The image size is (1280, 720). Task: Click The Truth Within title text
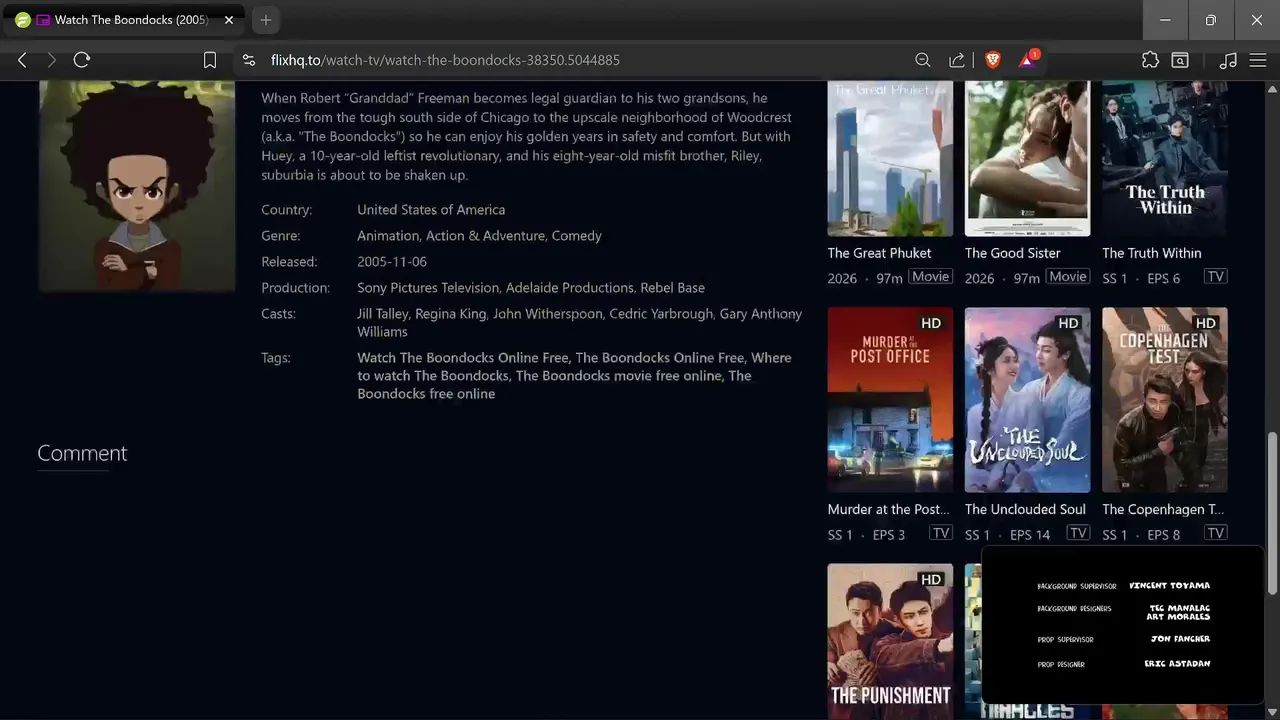click(1151, 253)
